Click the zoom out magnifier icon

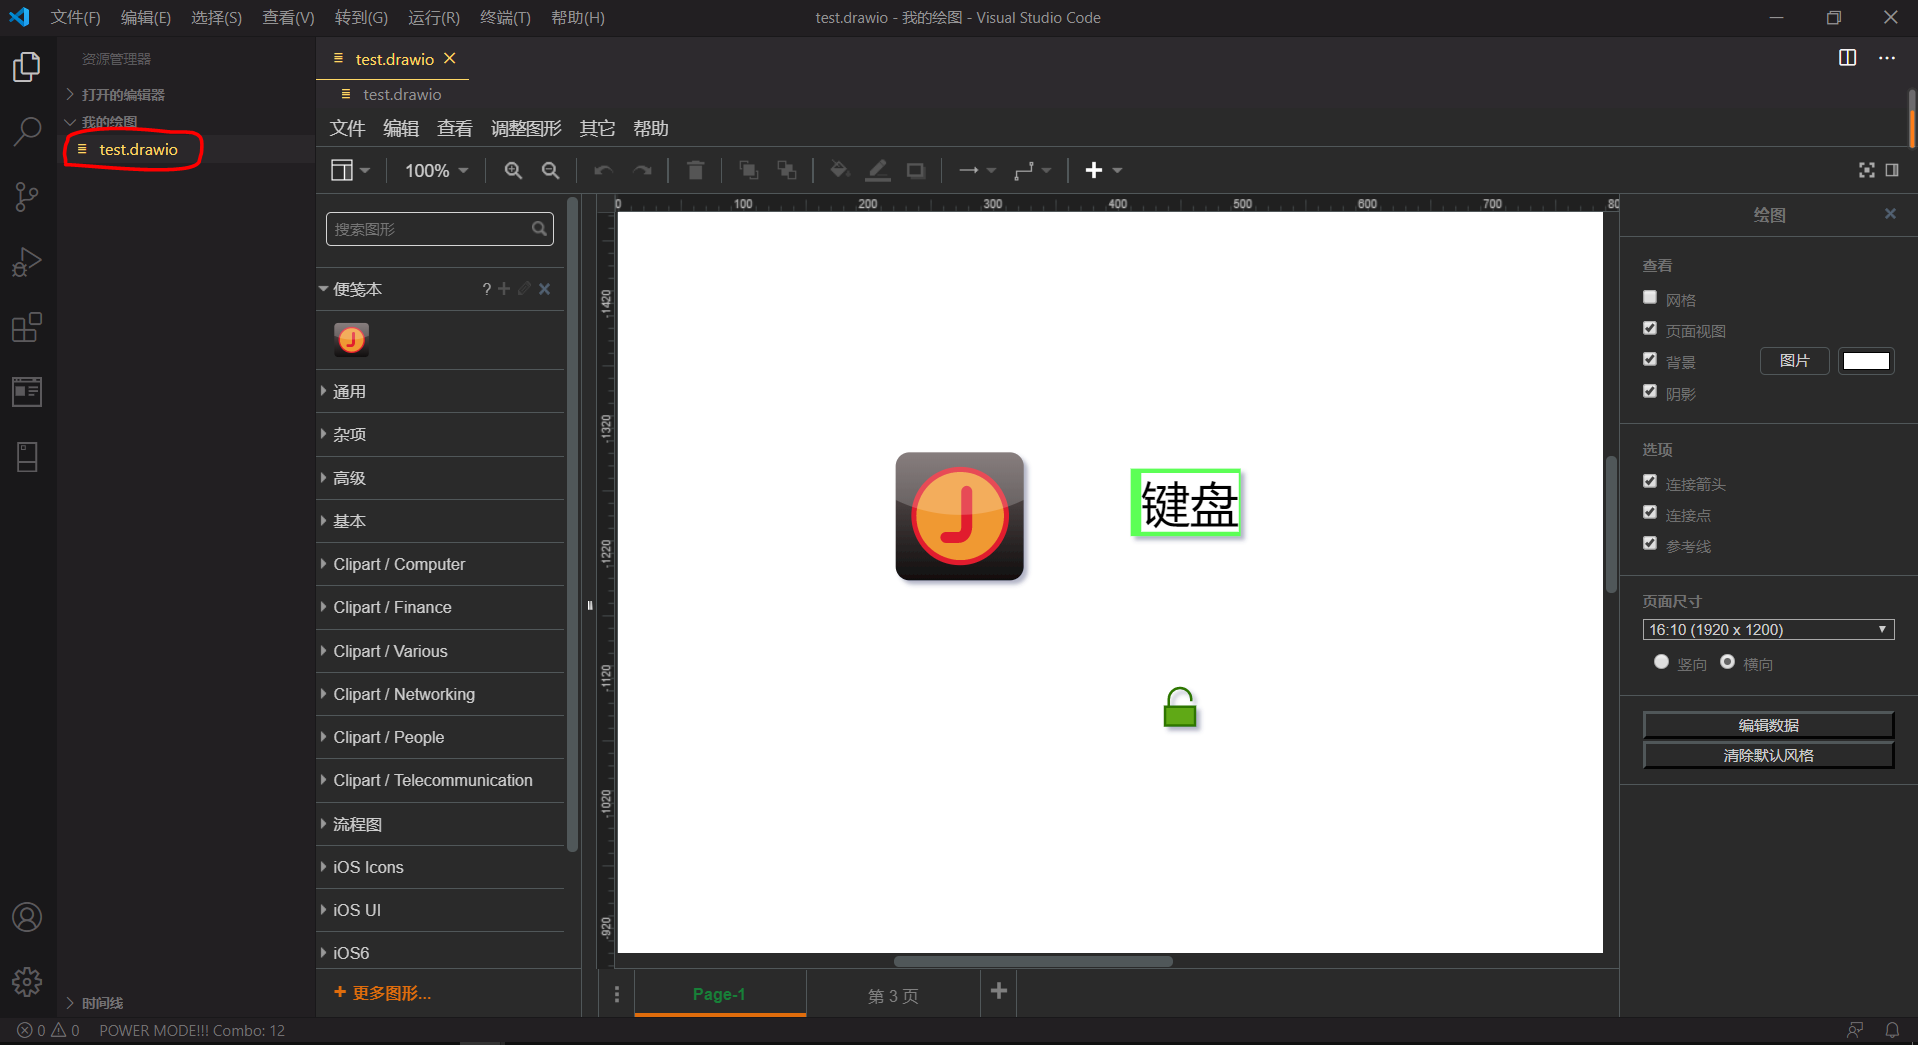pos(551,171)
